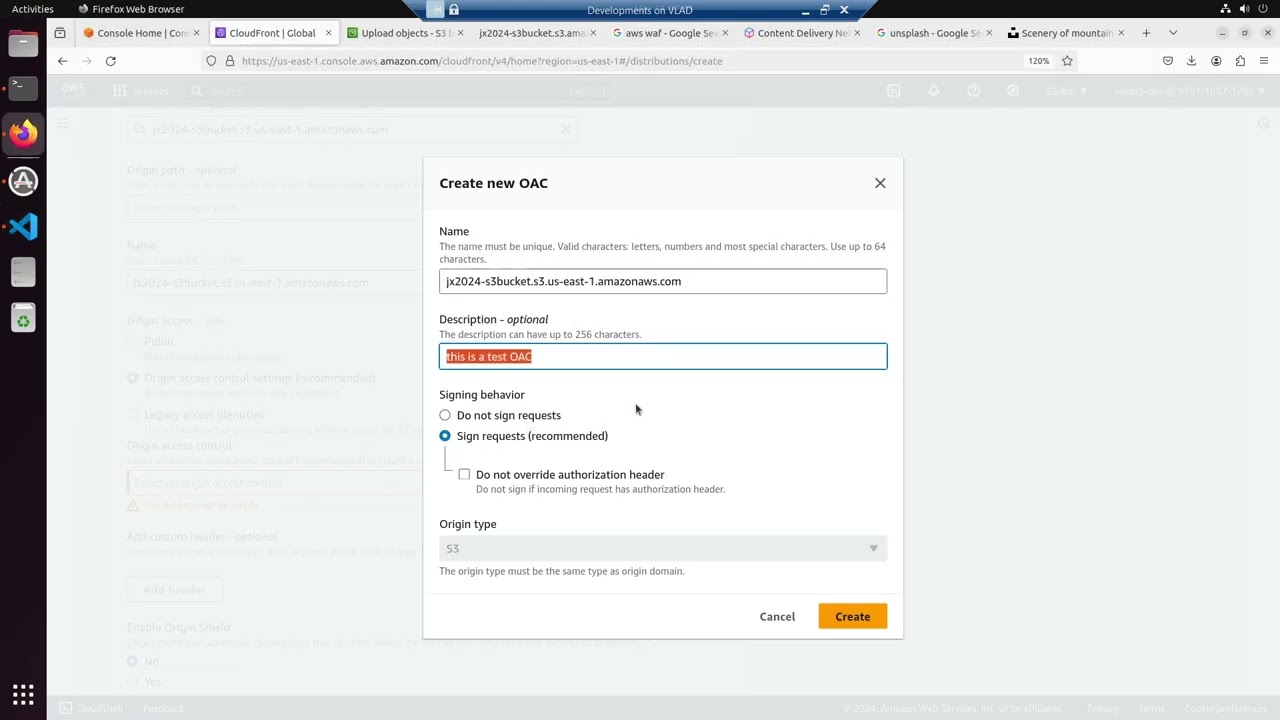The width and height of the screenshot is (1280, 720).
Task: Open Software Updater dock icon
Action: point(23,181)
